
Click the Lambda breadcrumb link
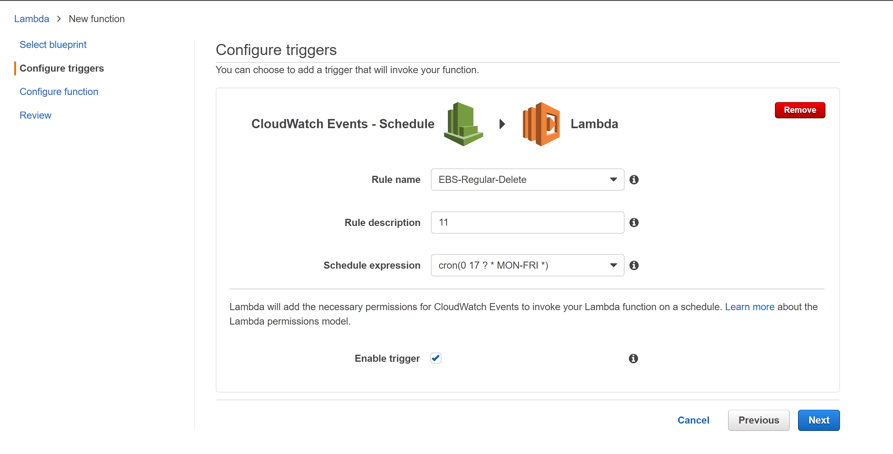(x=31, y=19)
